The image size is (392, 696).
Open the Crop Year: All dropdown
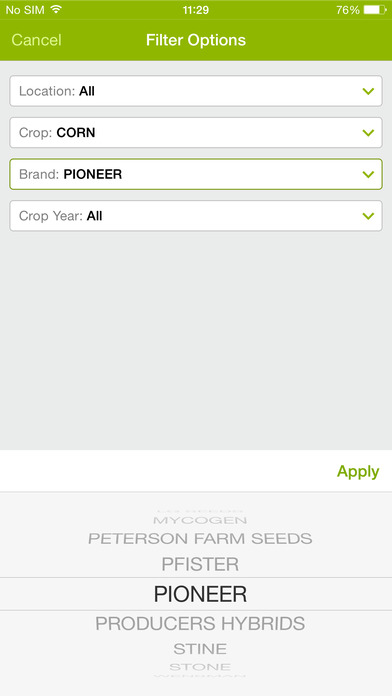(x=196, y=216)
